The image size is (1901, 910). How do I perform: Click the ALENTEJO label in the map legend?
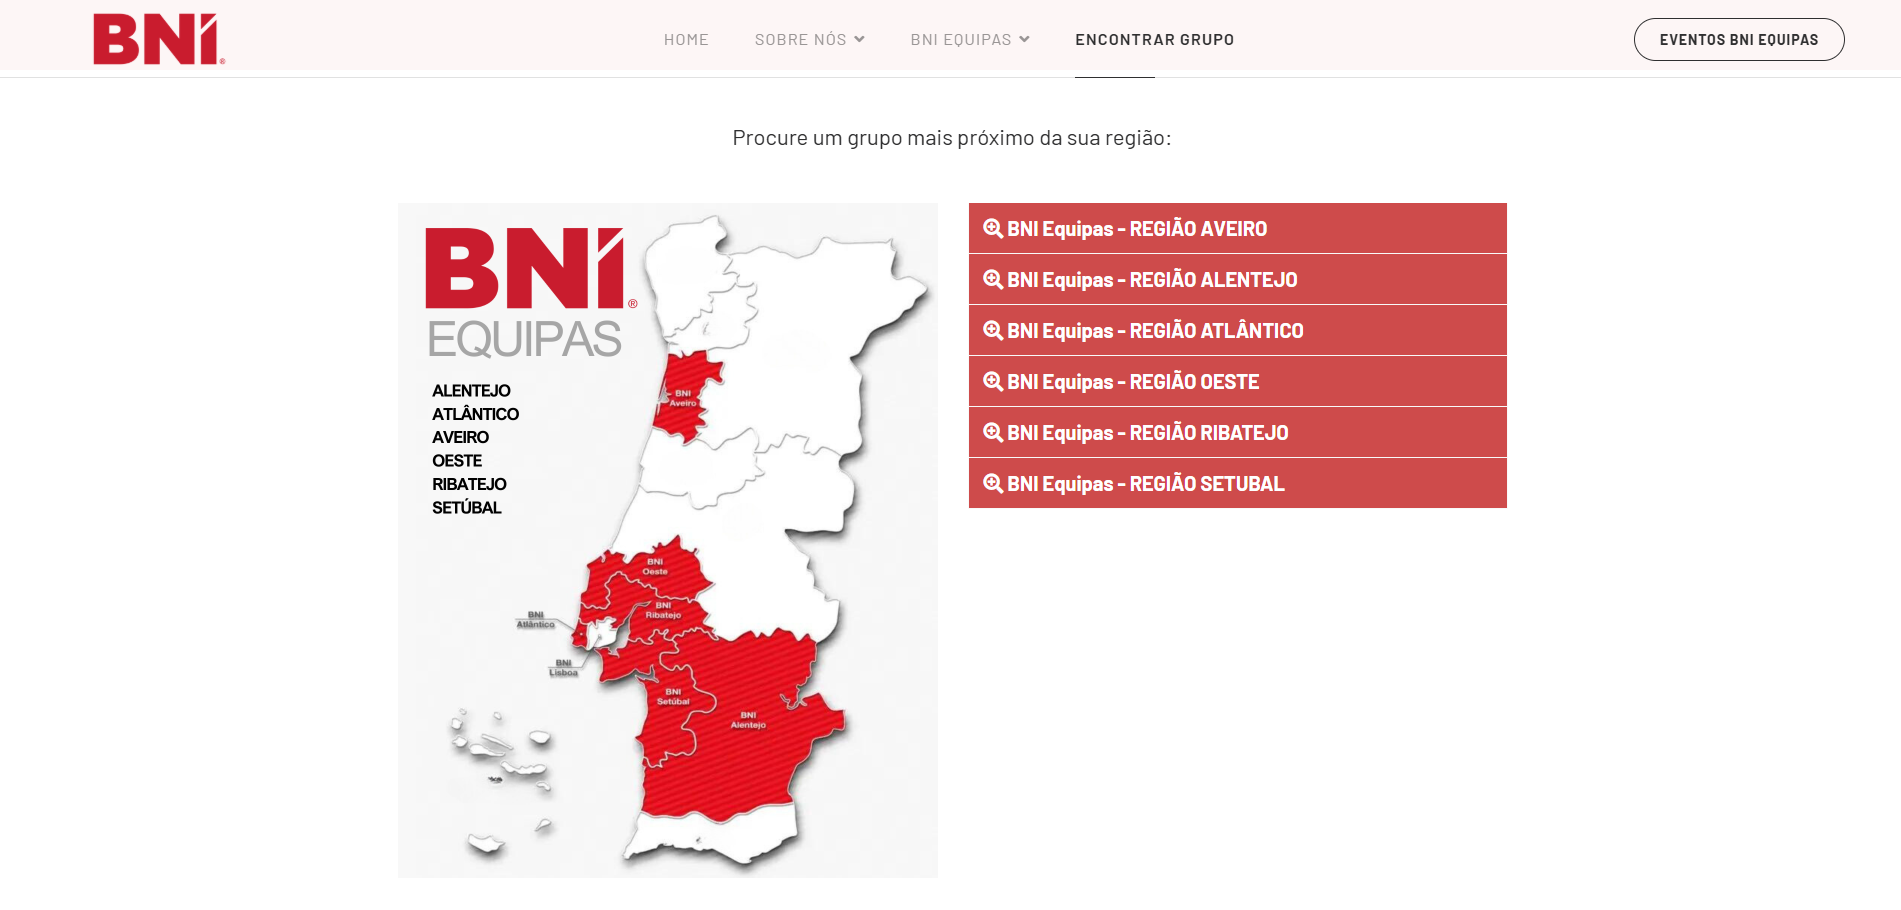click(471, 390)
